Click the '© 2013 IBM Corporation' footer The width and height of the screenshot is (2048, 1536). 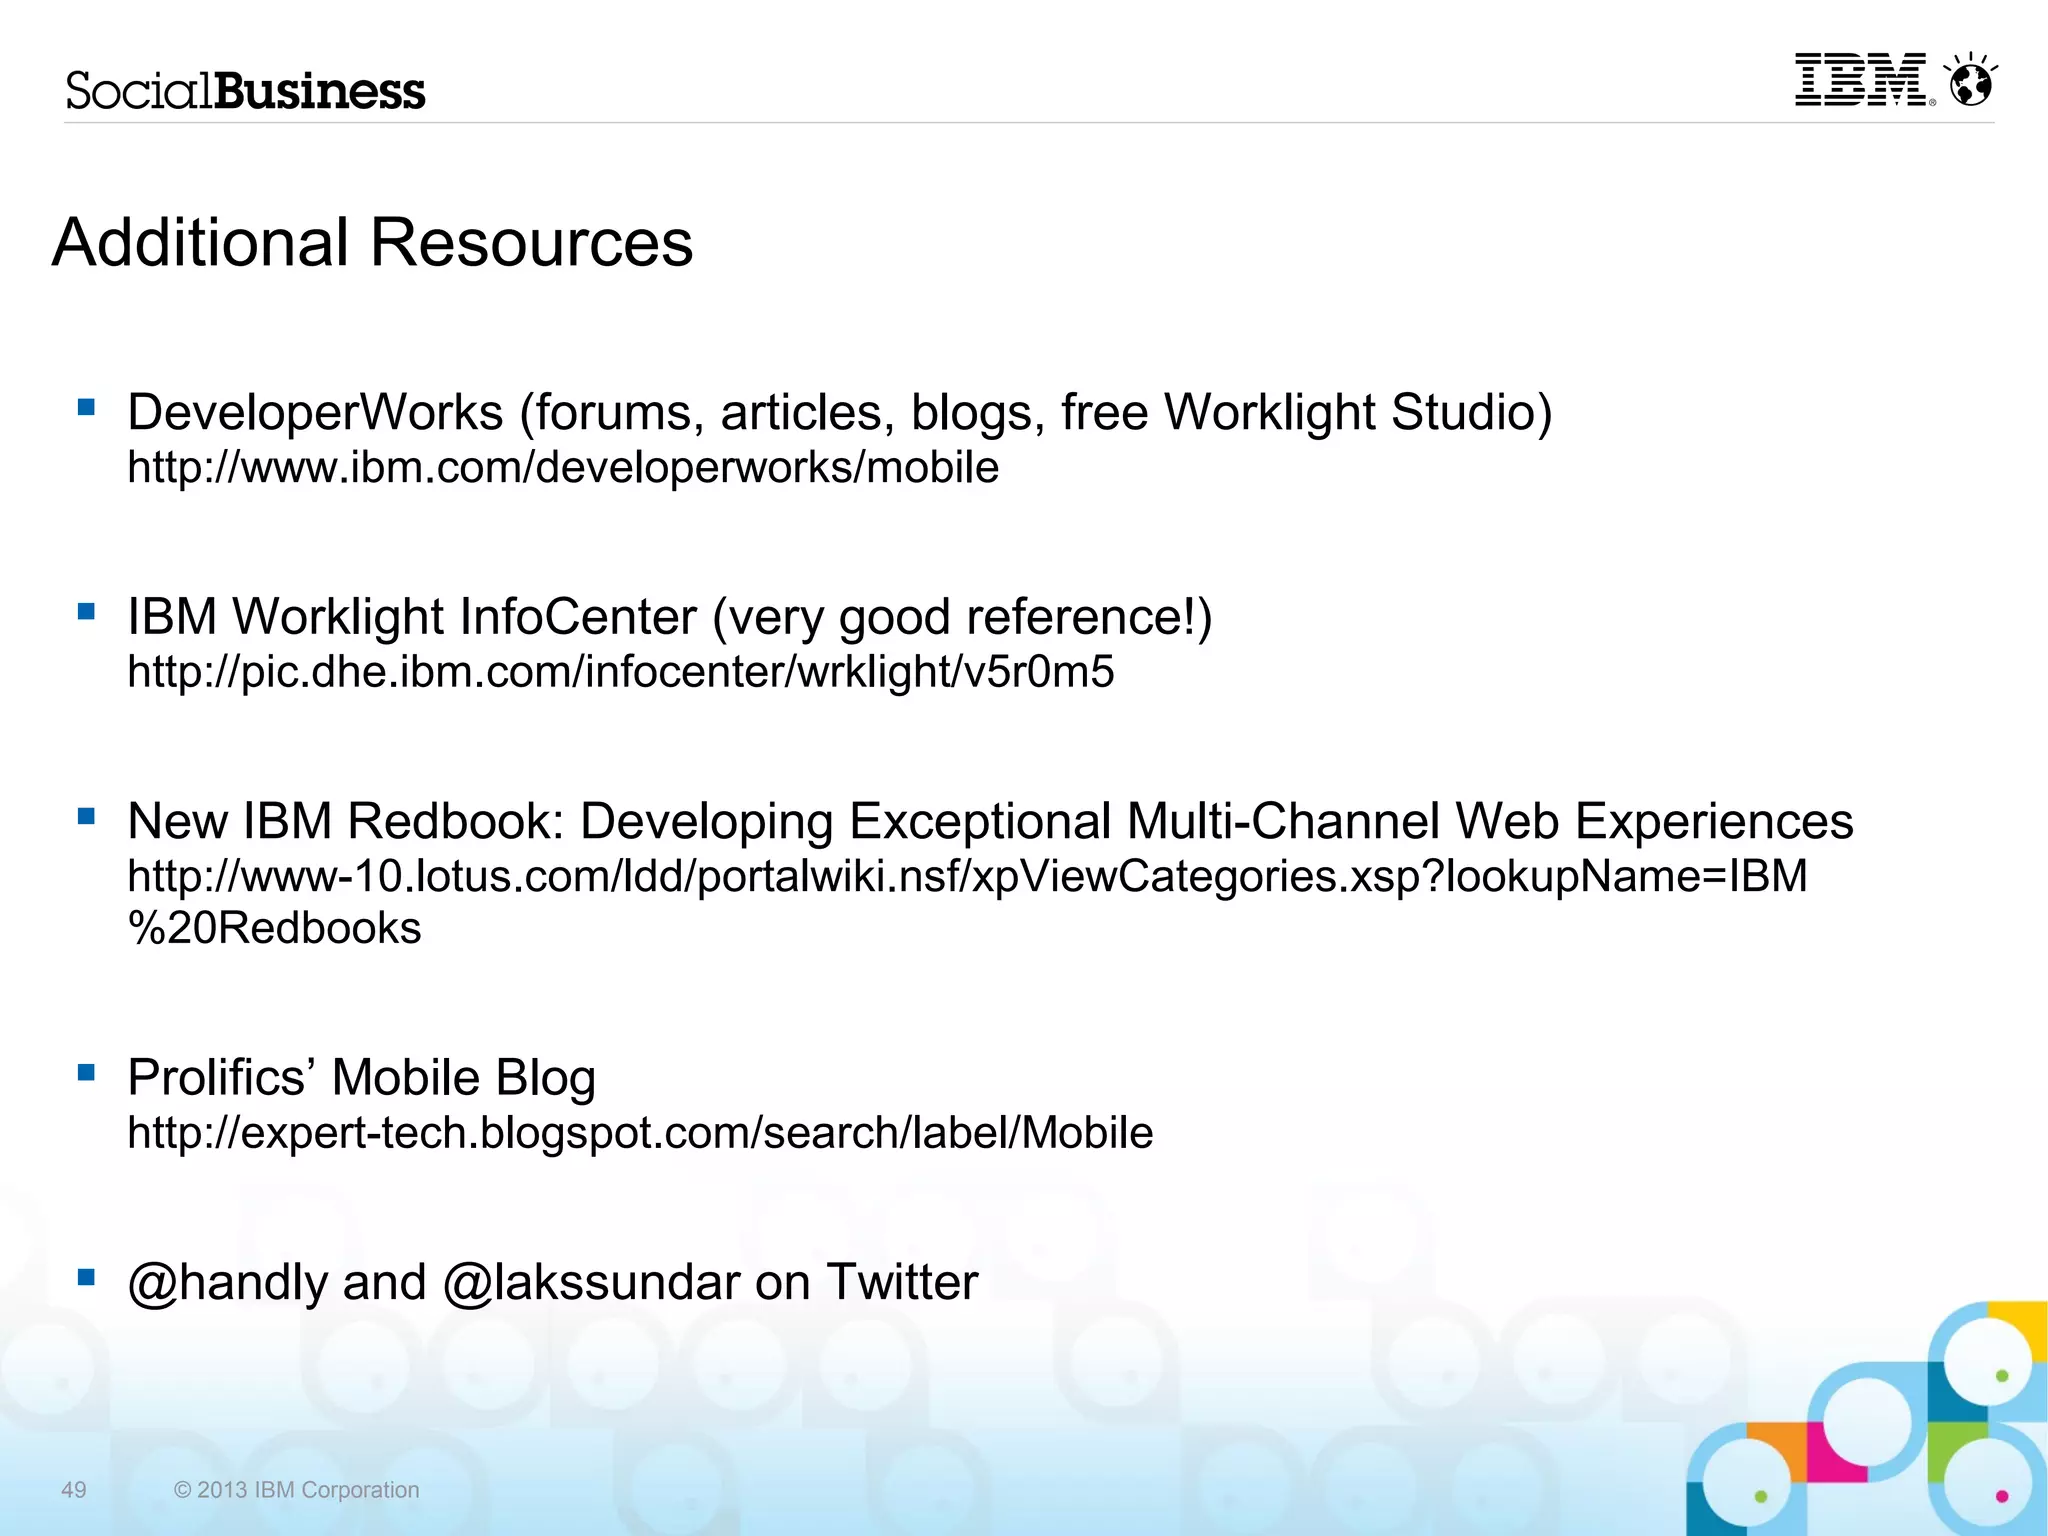(296, 1490)
